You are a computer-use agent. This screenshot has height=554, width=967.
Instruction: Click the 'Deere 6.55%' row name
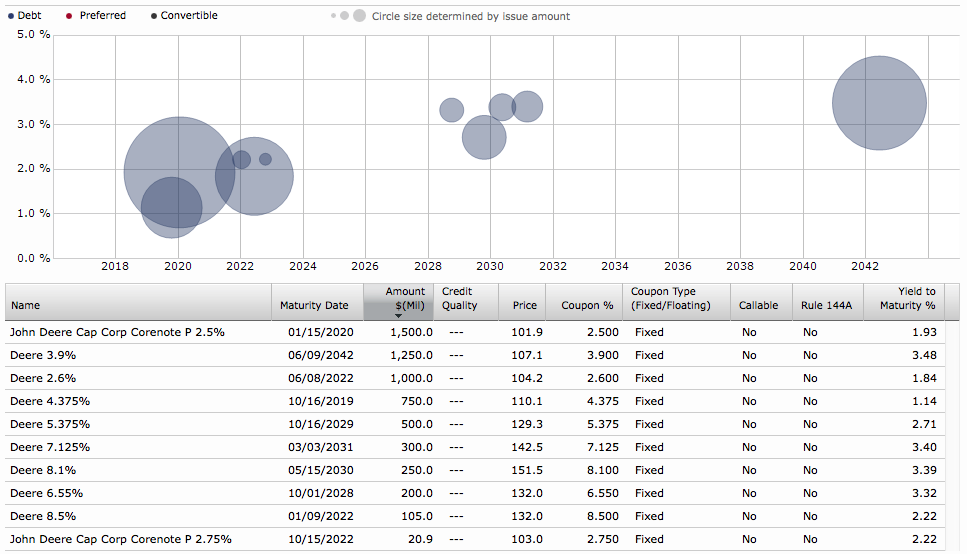tap(46, 493)
